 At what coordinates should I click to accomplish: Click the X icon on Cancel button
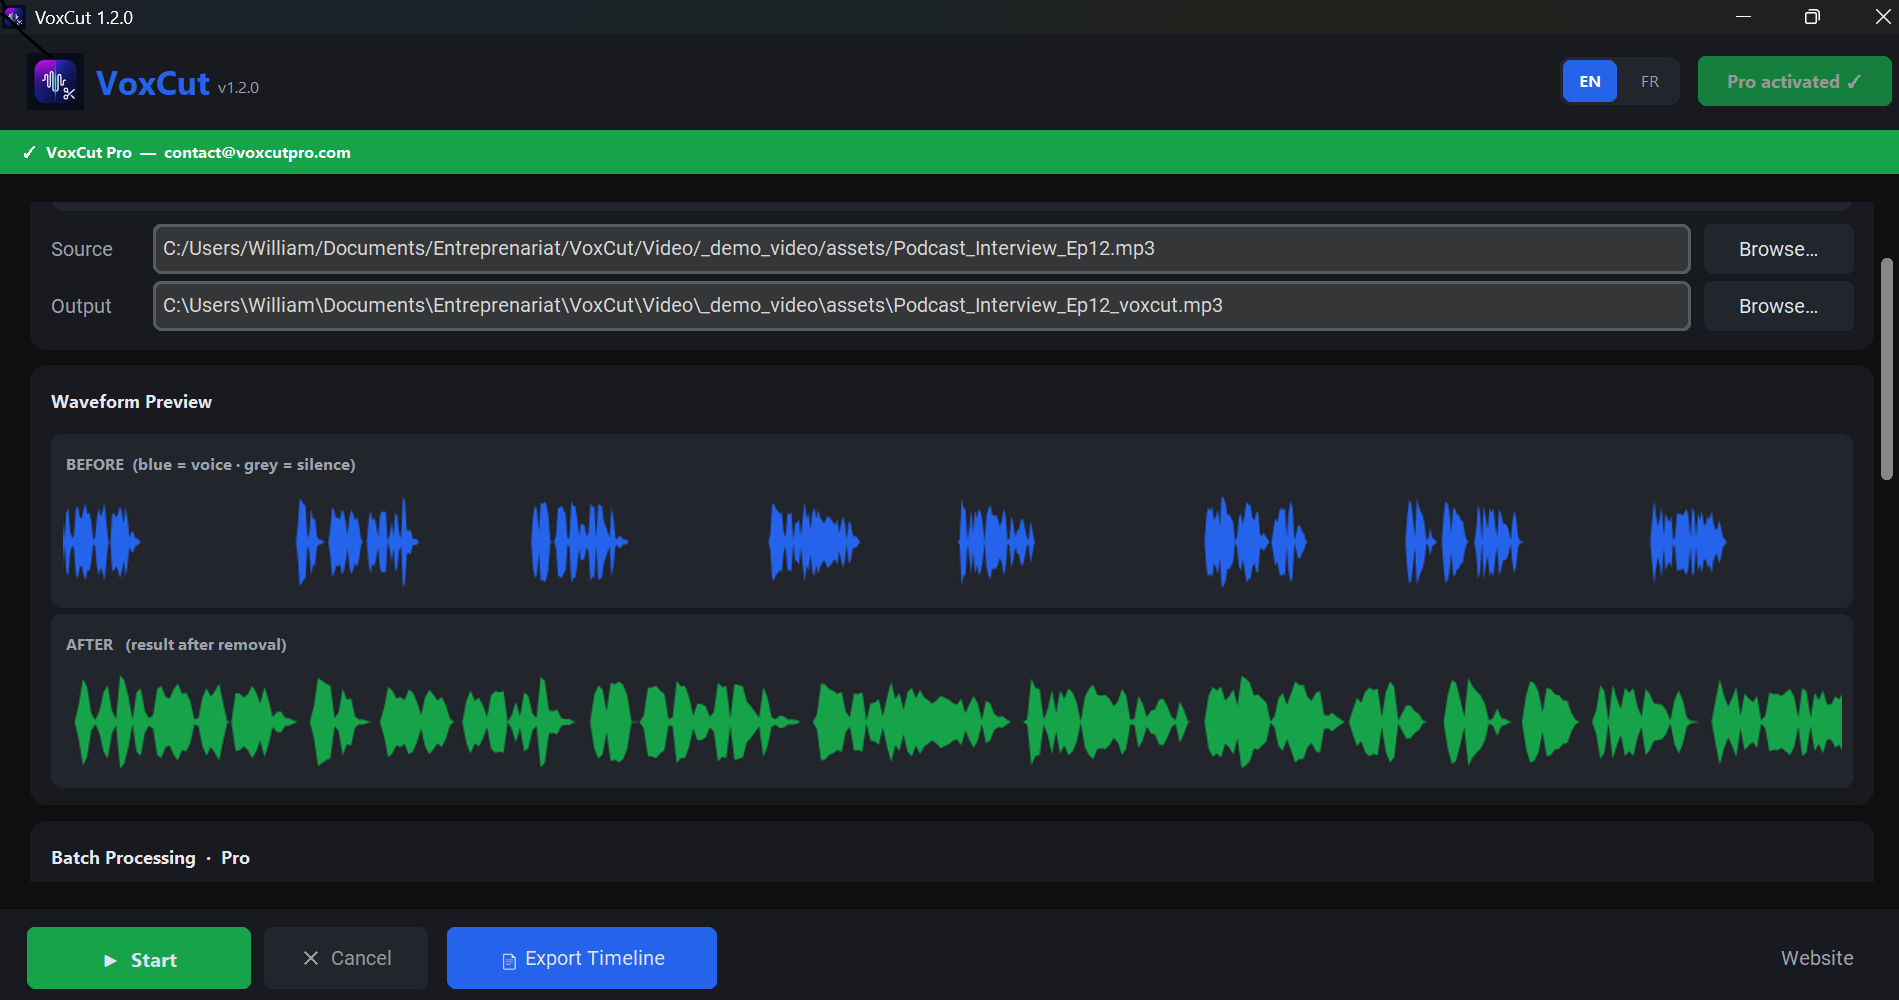311,958
